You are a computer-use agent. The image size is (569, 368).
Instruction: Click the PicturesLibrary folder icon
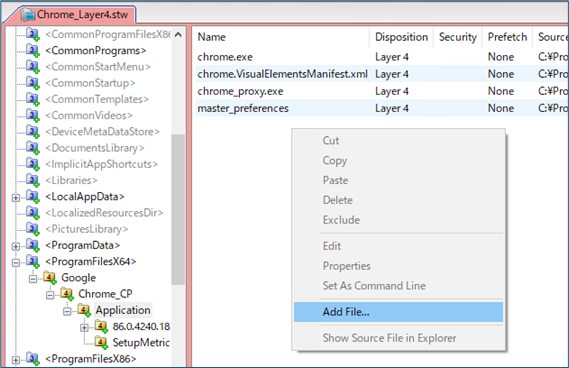[33, 229]
